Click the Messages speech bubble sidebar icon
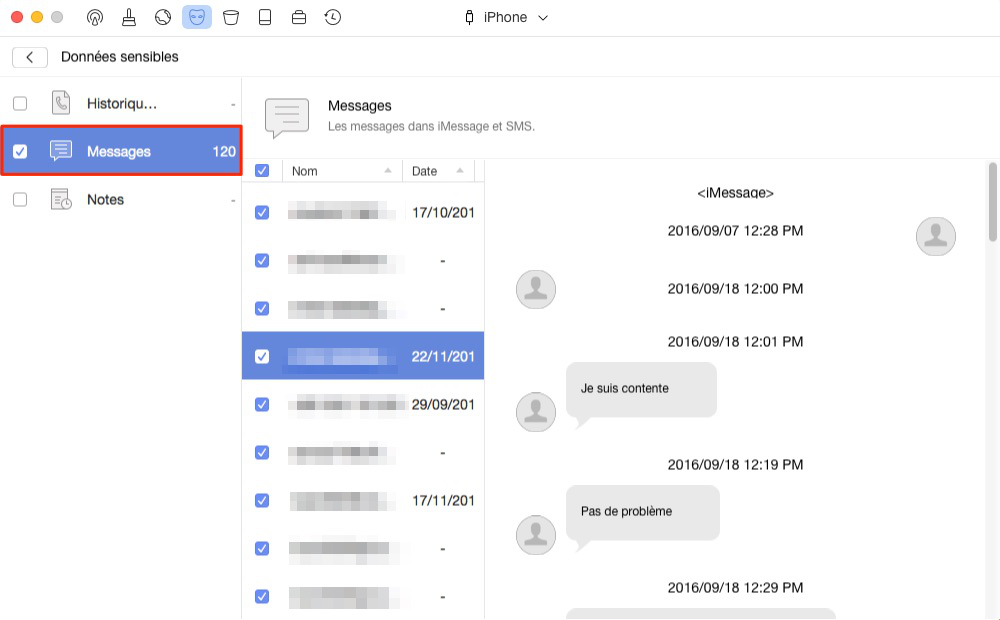 pyautogui.click(x=61, y=151)
